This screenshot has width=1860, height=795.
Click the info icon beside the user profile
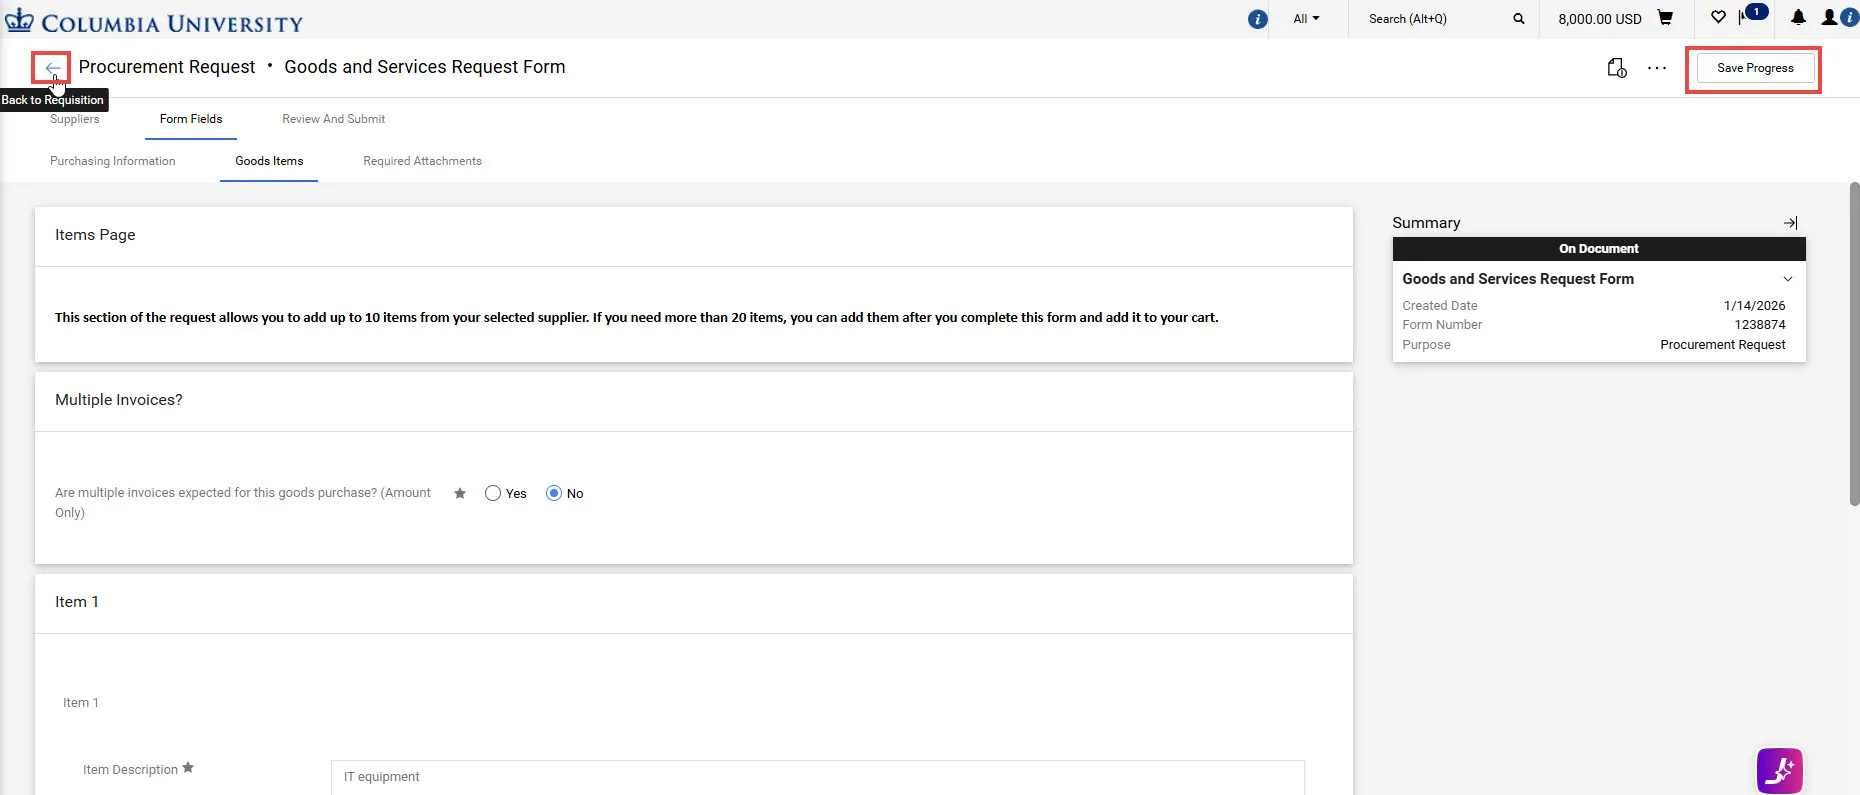(1849, 17)
